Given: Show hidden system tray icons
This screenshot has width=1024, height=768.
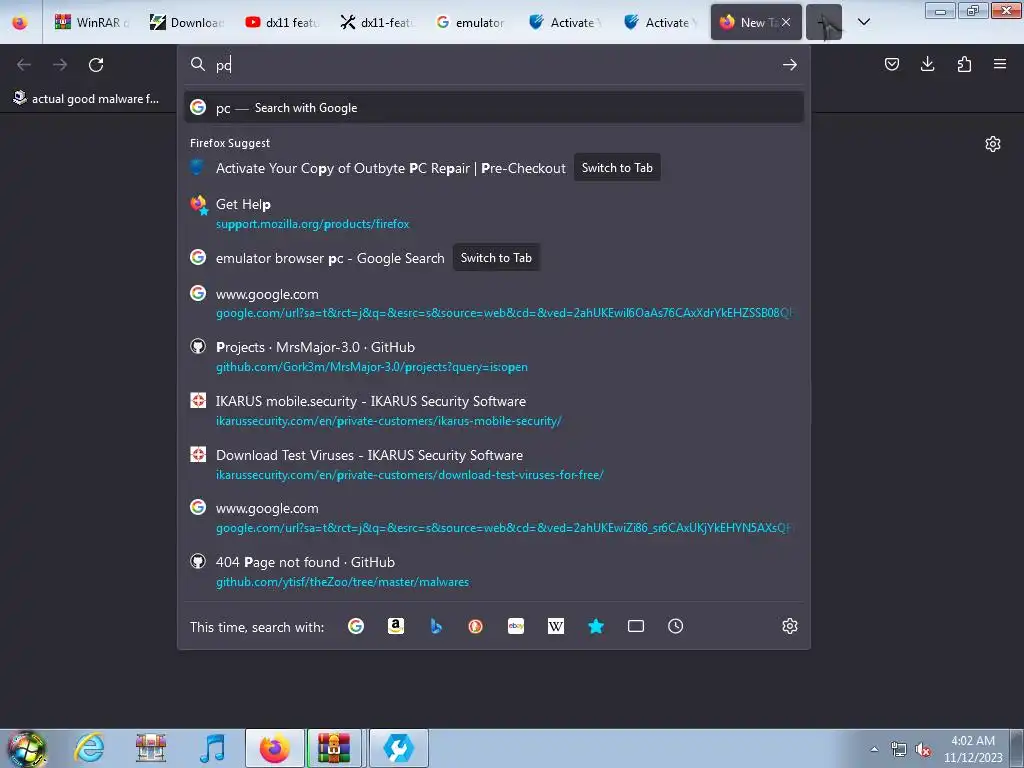Looking at the screenshot, I should (x=874, y=749).
